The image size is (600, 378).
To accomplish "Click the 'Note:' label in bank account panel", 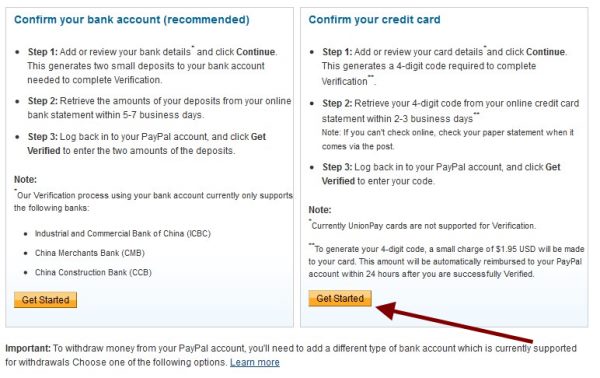I will 25,179.
